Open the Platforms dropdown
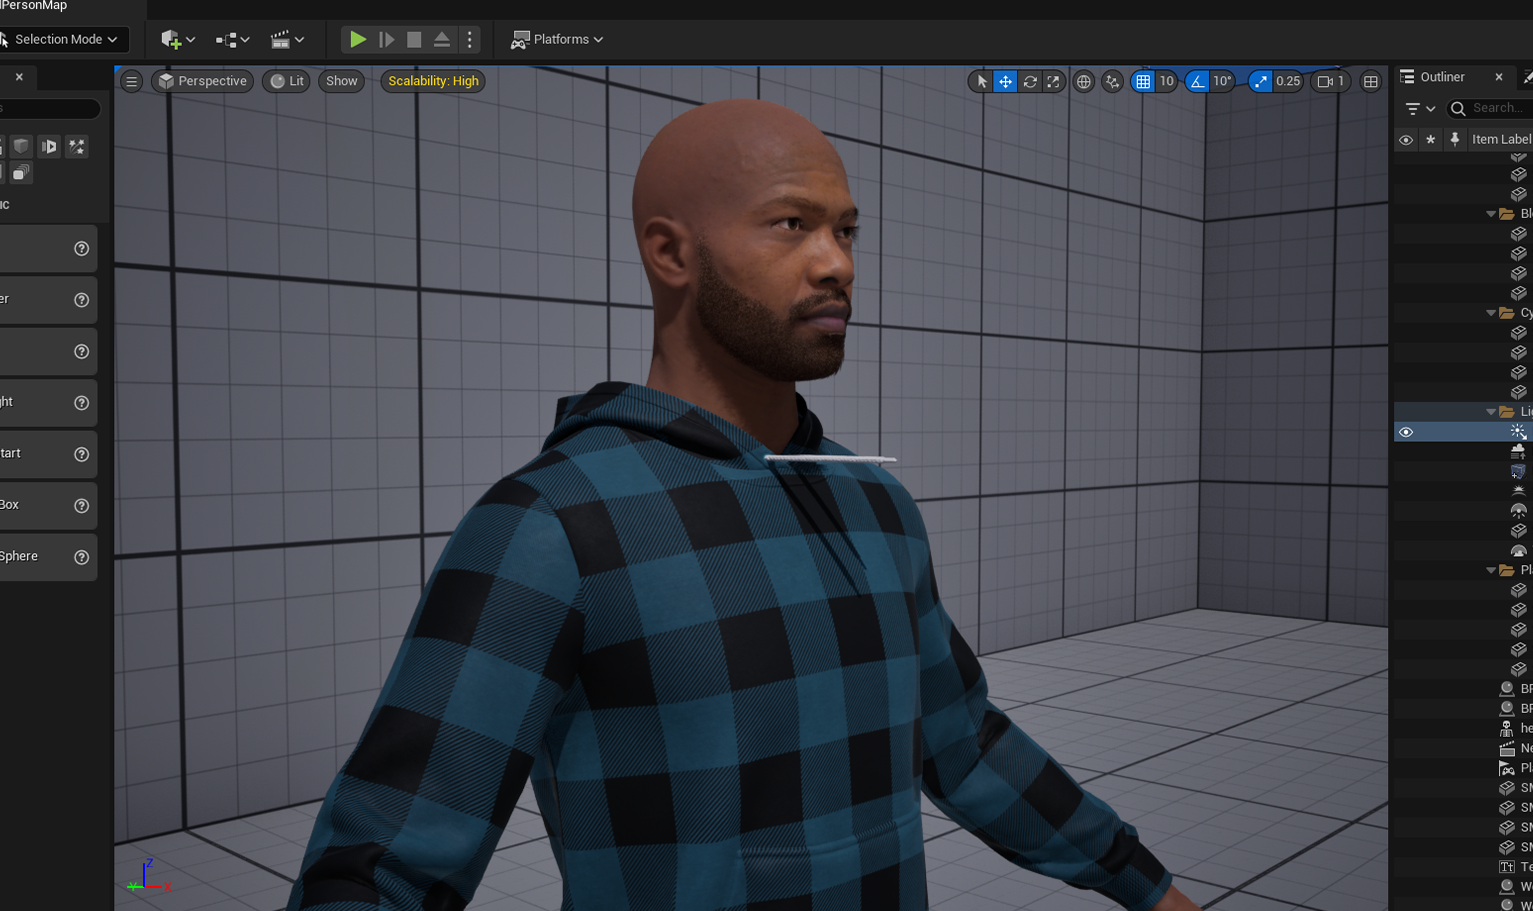The height and width of the screenshot is (911, 1533). [557, 39]
